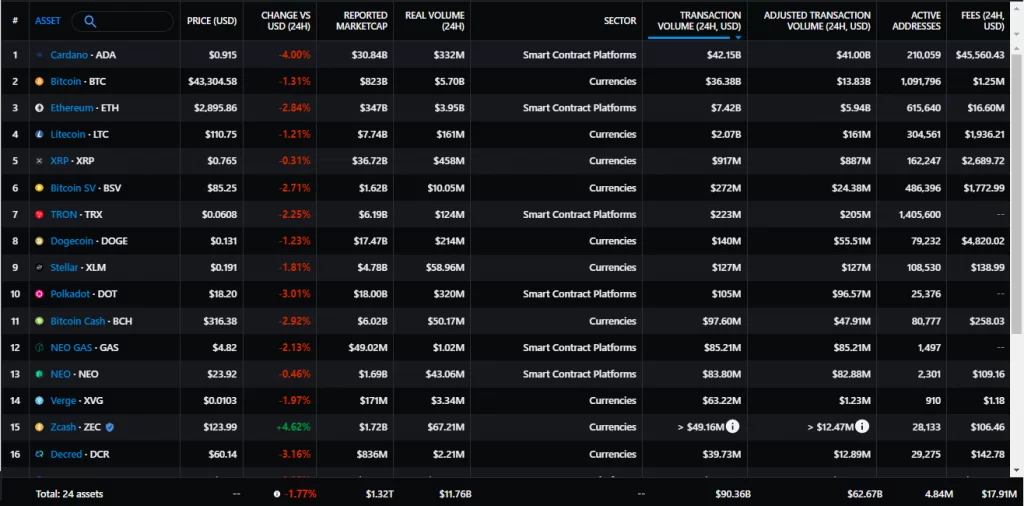Sort by Transaction Volume column arrow
The width and height of the screenshot is (1024, 506).
click(x=738, y=38)
